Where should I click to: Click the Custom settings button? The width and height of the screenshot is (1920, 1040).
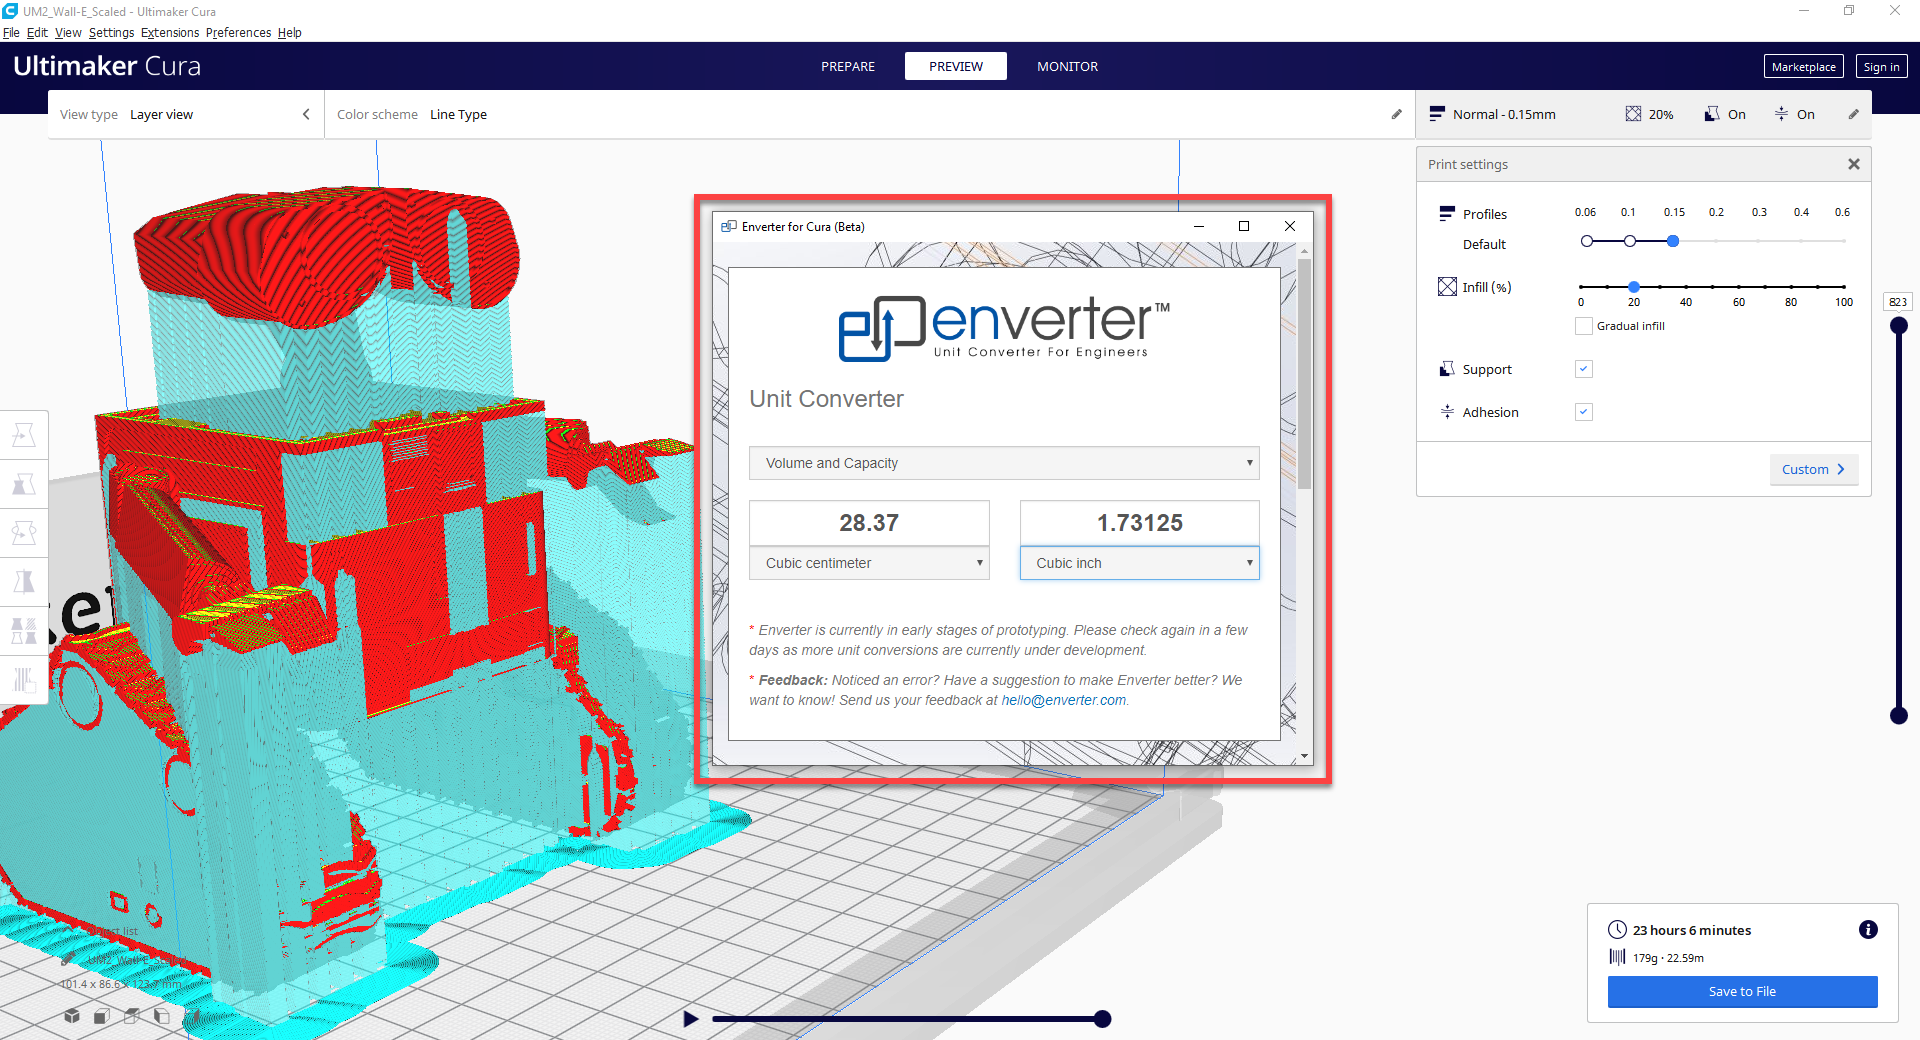pyautogui.click(x=1813, y=469)
